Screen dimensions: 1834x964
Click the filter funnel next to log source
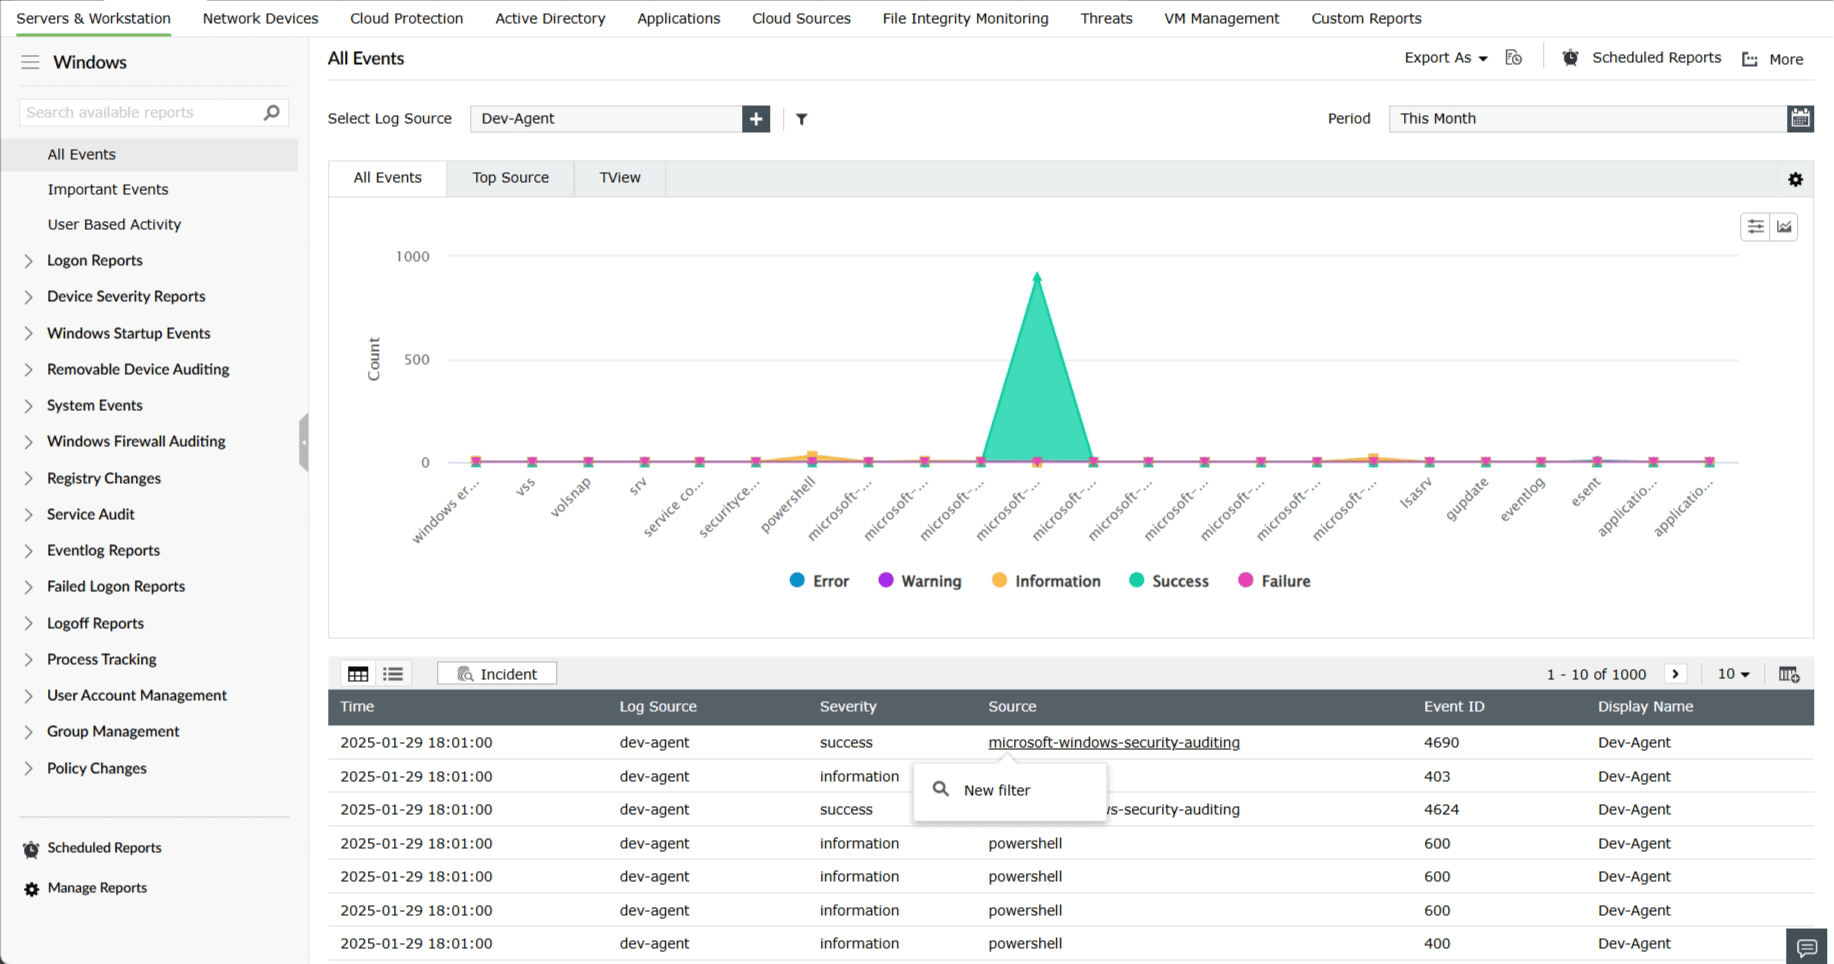(x=801, y=119)
